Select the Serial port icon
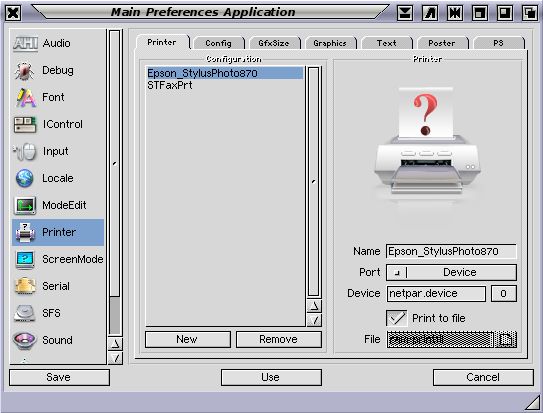Viewport: 543px width, 413px height. 25,286
